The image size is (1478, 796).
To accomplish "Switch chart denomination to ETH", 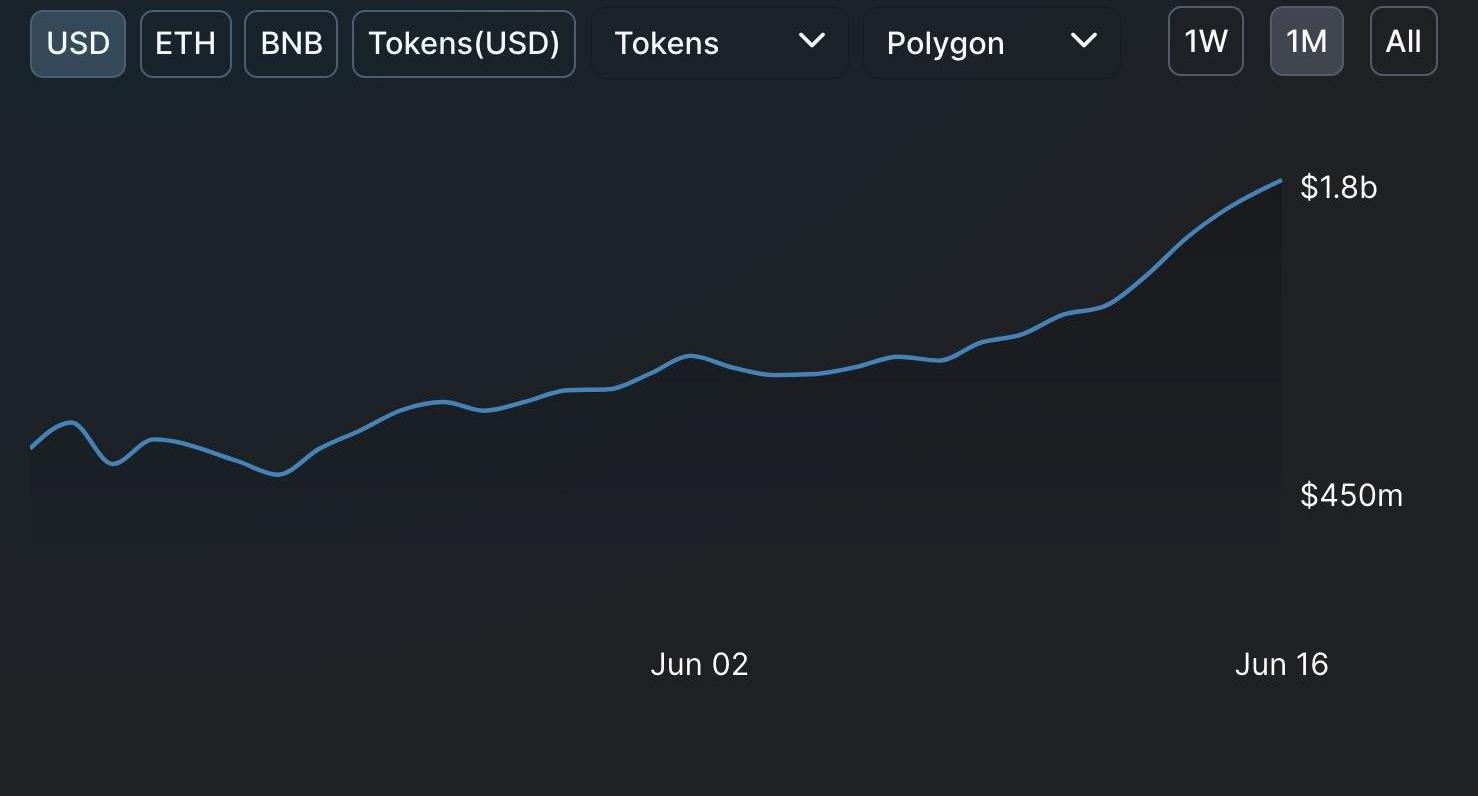I will click(x=186, y=43).
